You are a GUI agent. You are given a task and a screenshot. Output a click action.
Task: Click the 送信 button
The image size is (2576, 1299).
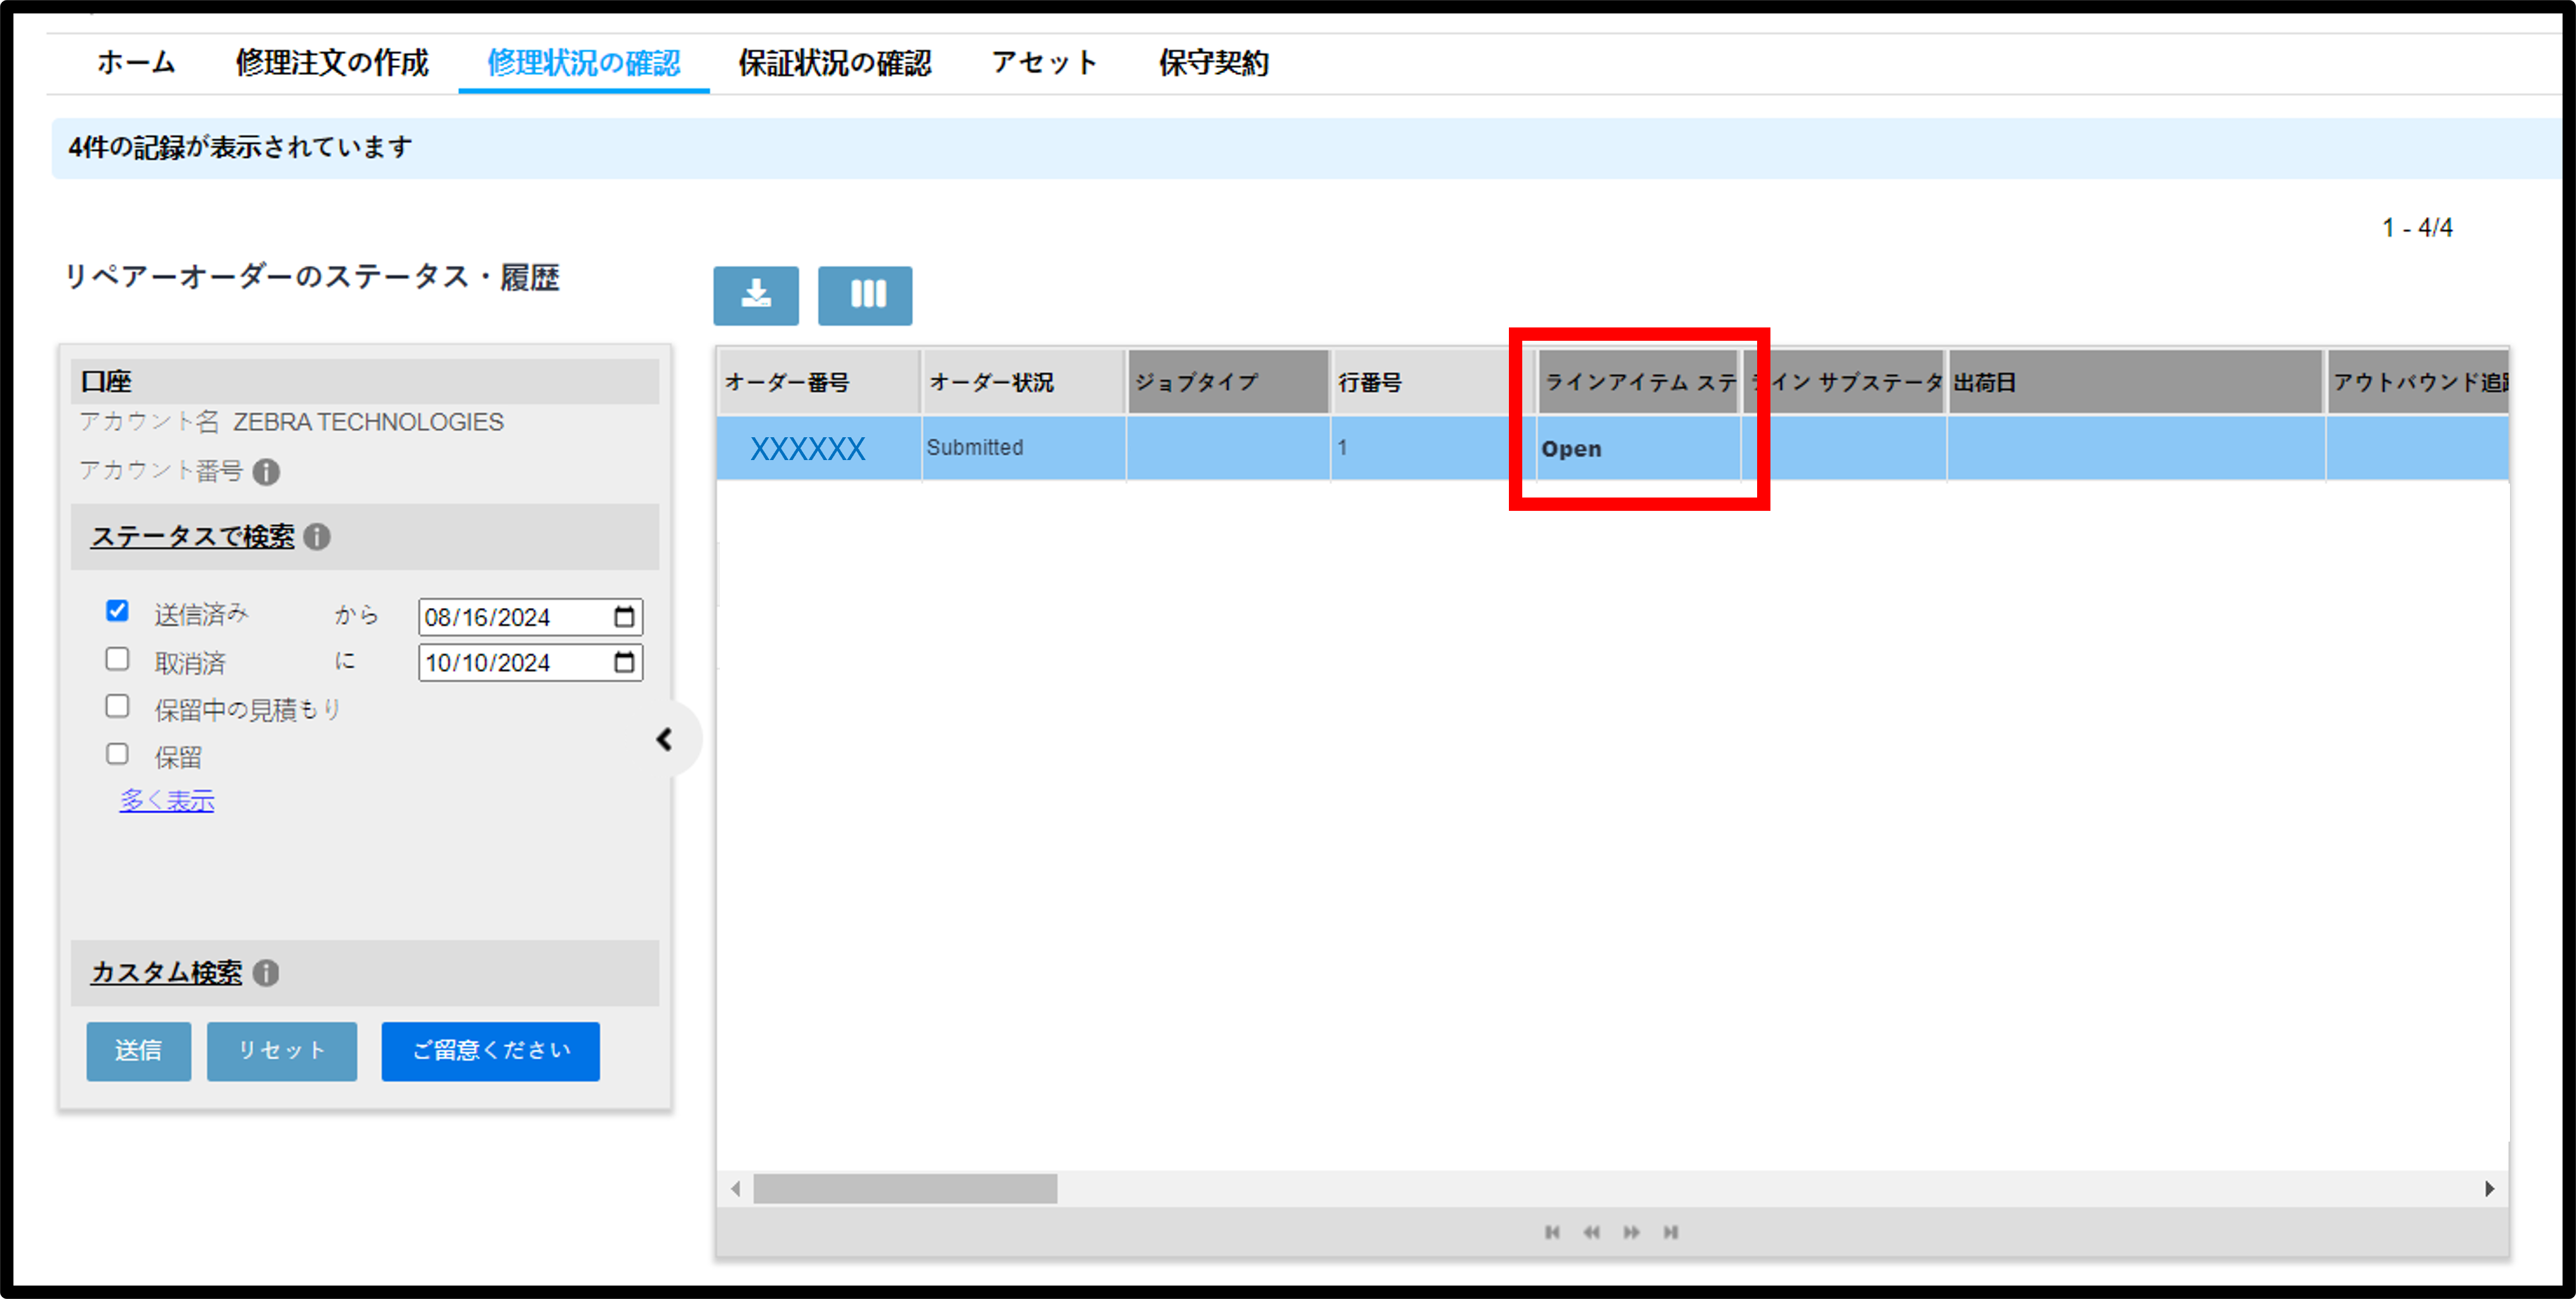coord(138,1051)
